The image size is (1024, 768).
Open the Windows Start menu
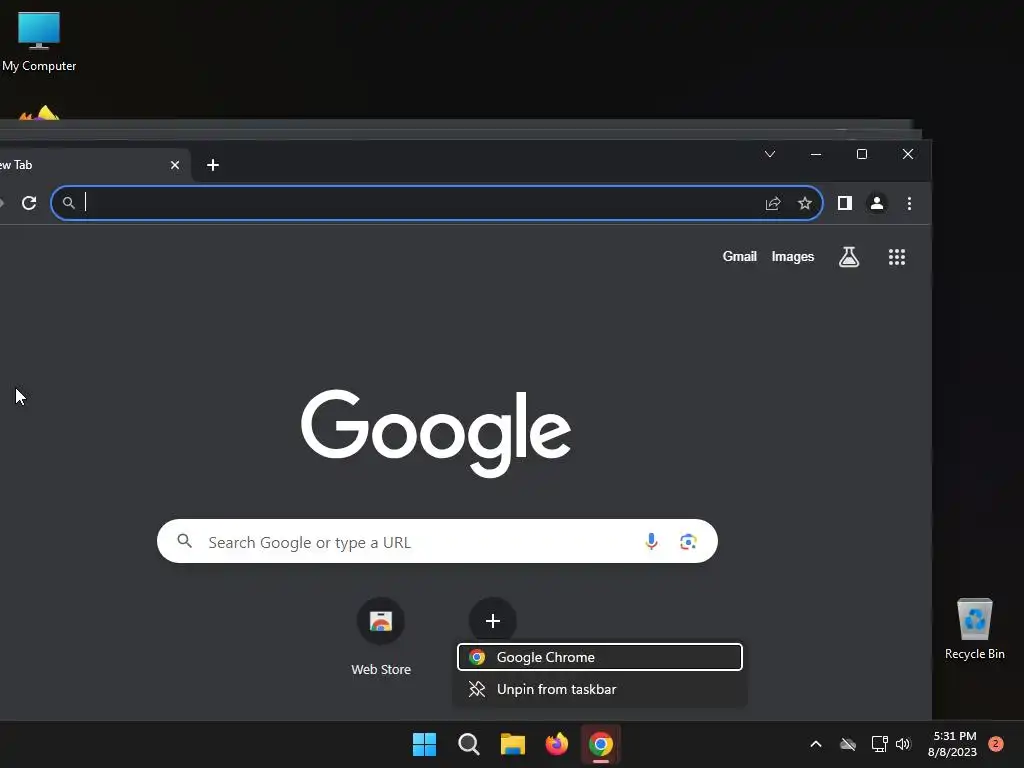click(x=424, y=744)
